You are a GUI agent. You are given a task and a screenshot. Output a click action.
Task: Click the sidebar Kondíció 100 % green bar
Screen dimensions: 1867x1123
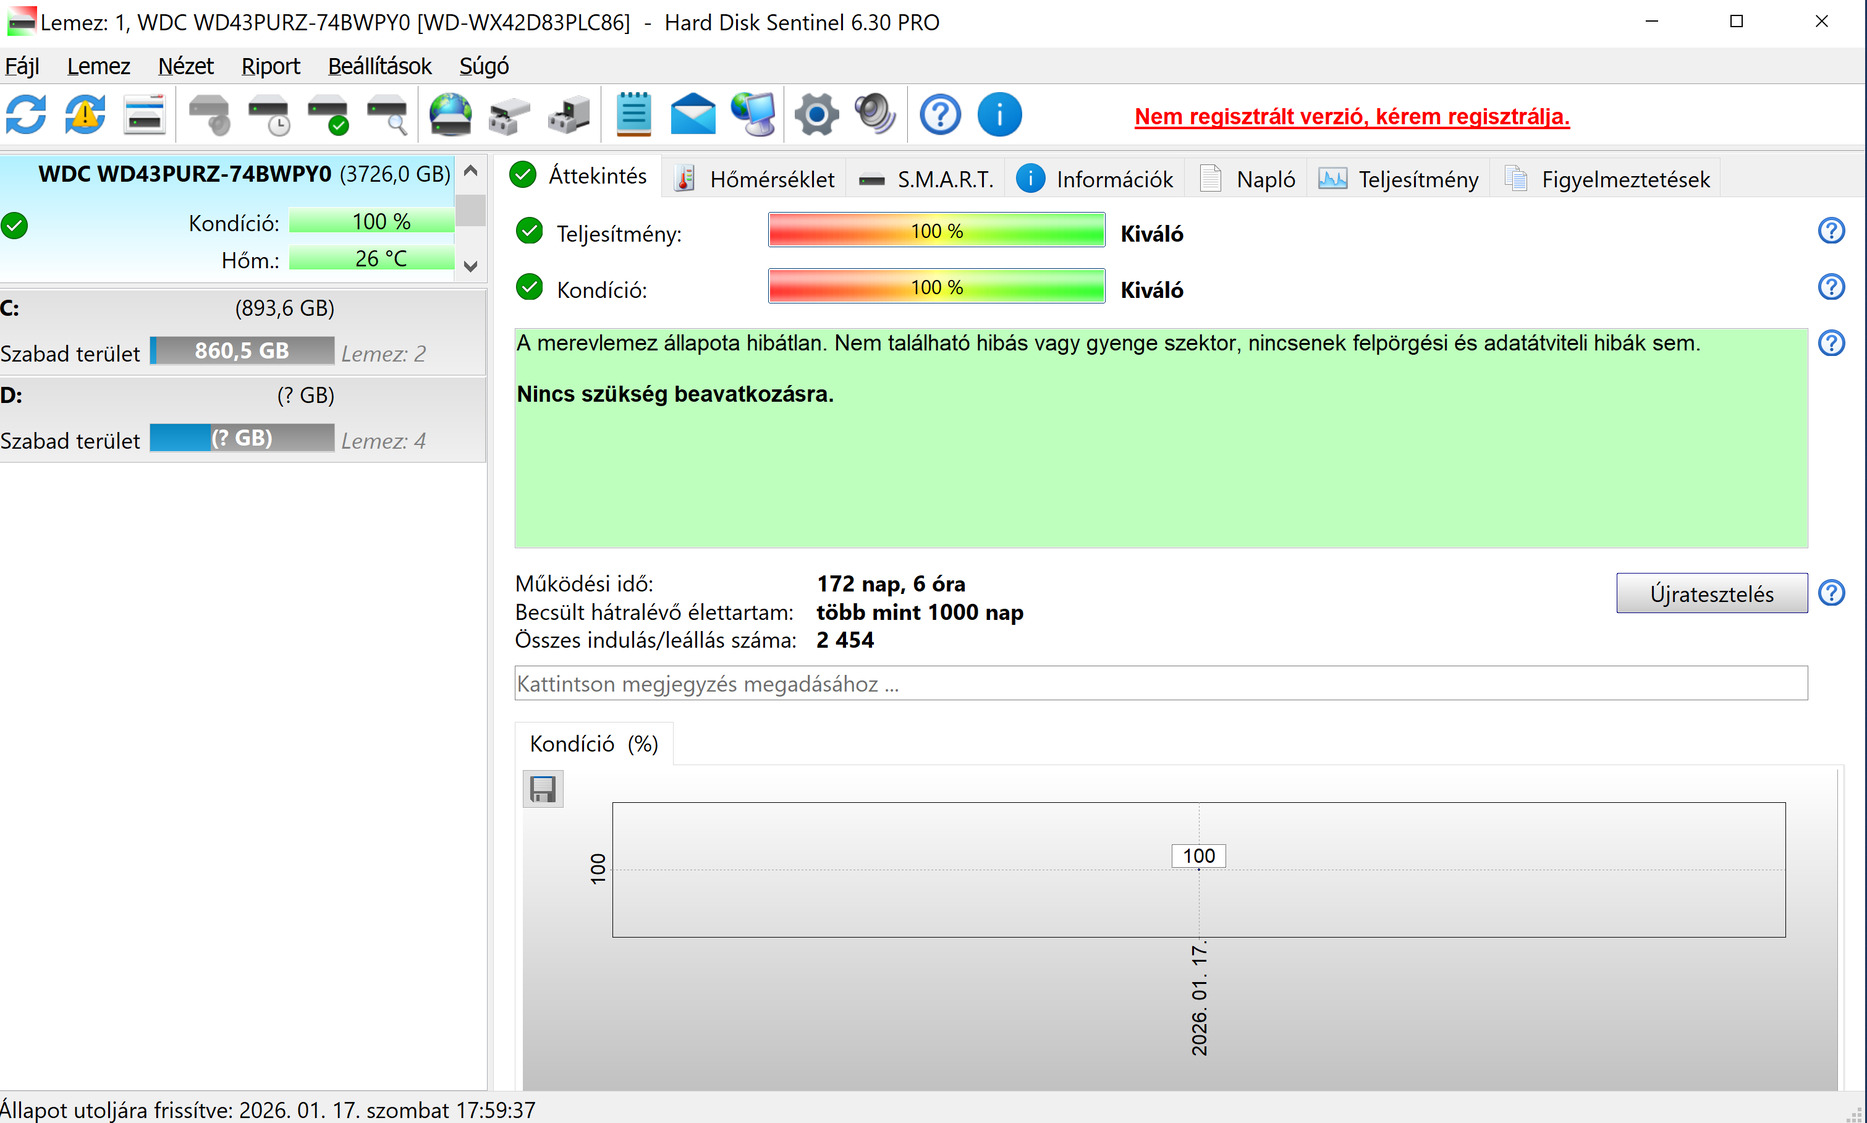point(372,221)
